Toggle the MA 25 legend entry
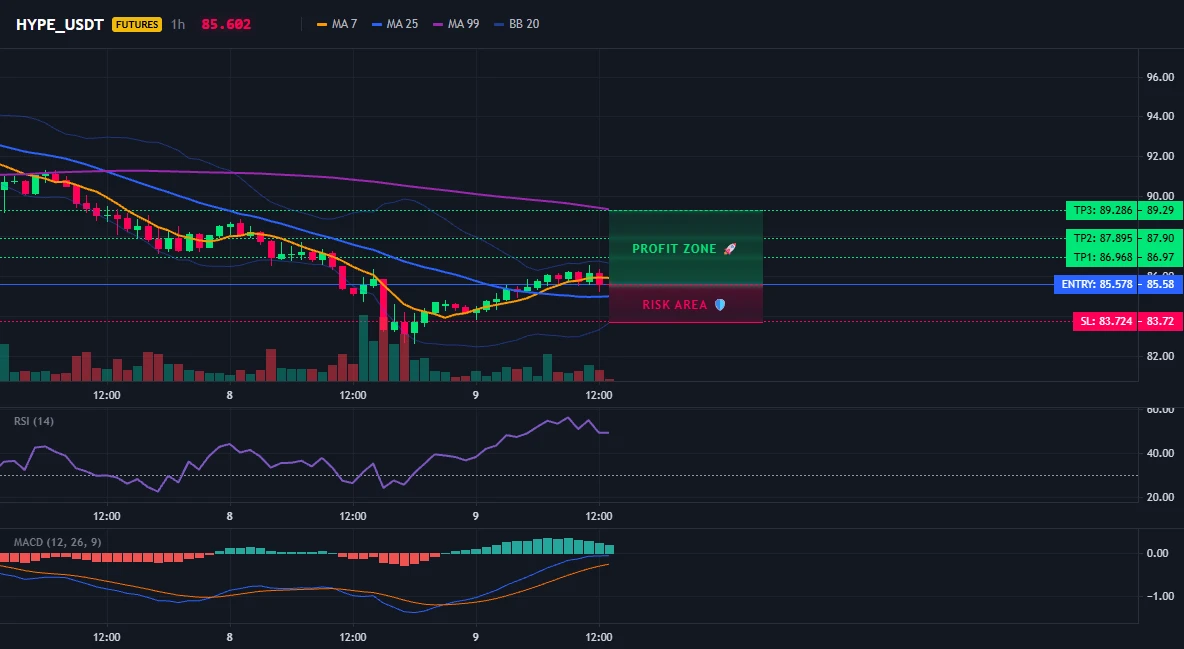The height and width of the screenshot is (649, 1184). coord(395,24)
